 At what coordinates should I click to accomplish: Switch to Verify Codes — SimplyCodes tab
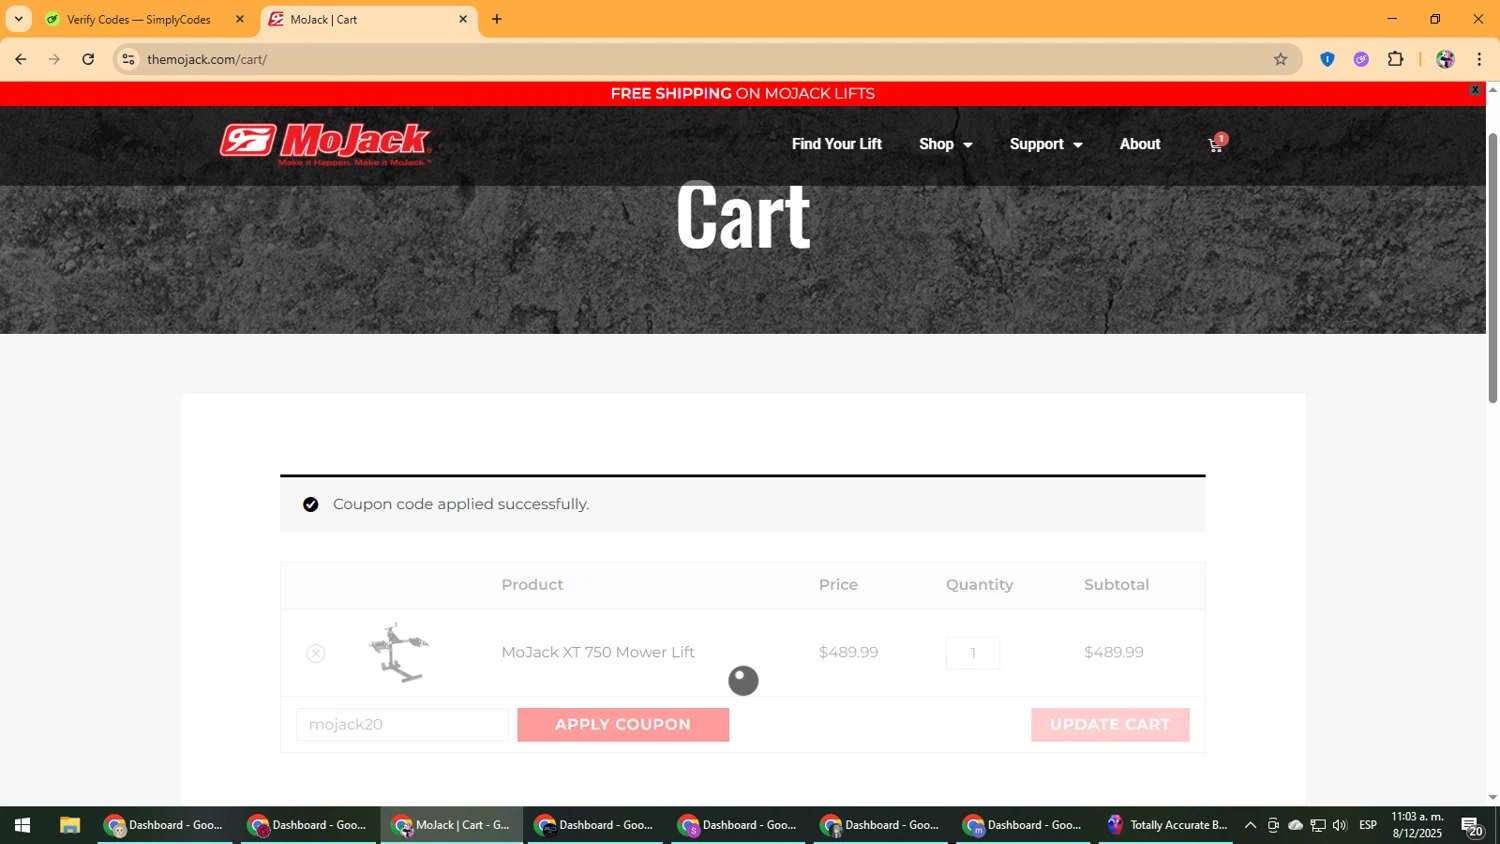[139, 19]
